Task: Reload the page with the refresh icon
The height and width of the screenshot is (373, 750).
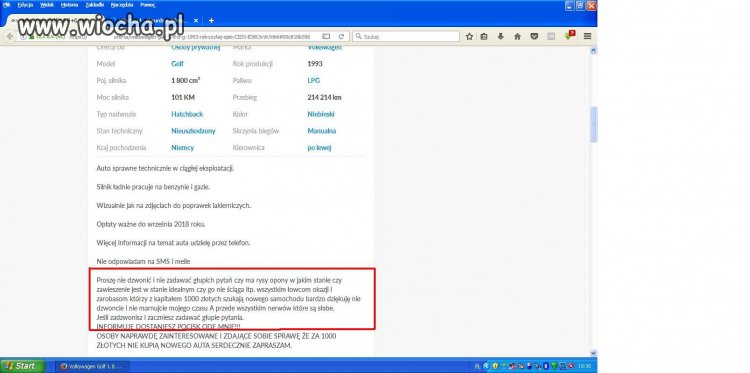Action: (342, 36)
